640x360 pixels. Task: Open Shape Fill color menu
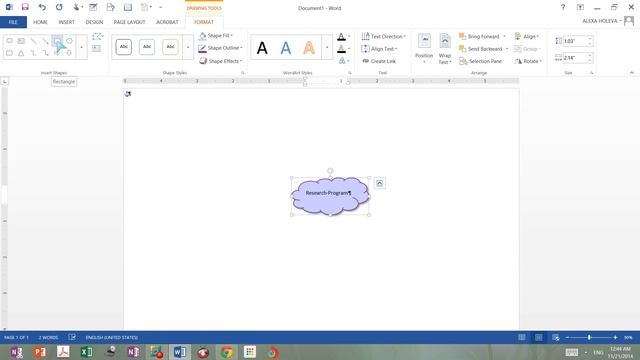pos(216,36)
